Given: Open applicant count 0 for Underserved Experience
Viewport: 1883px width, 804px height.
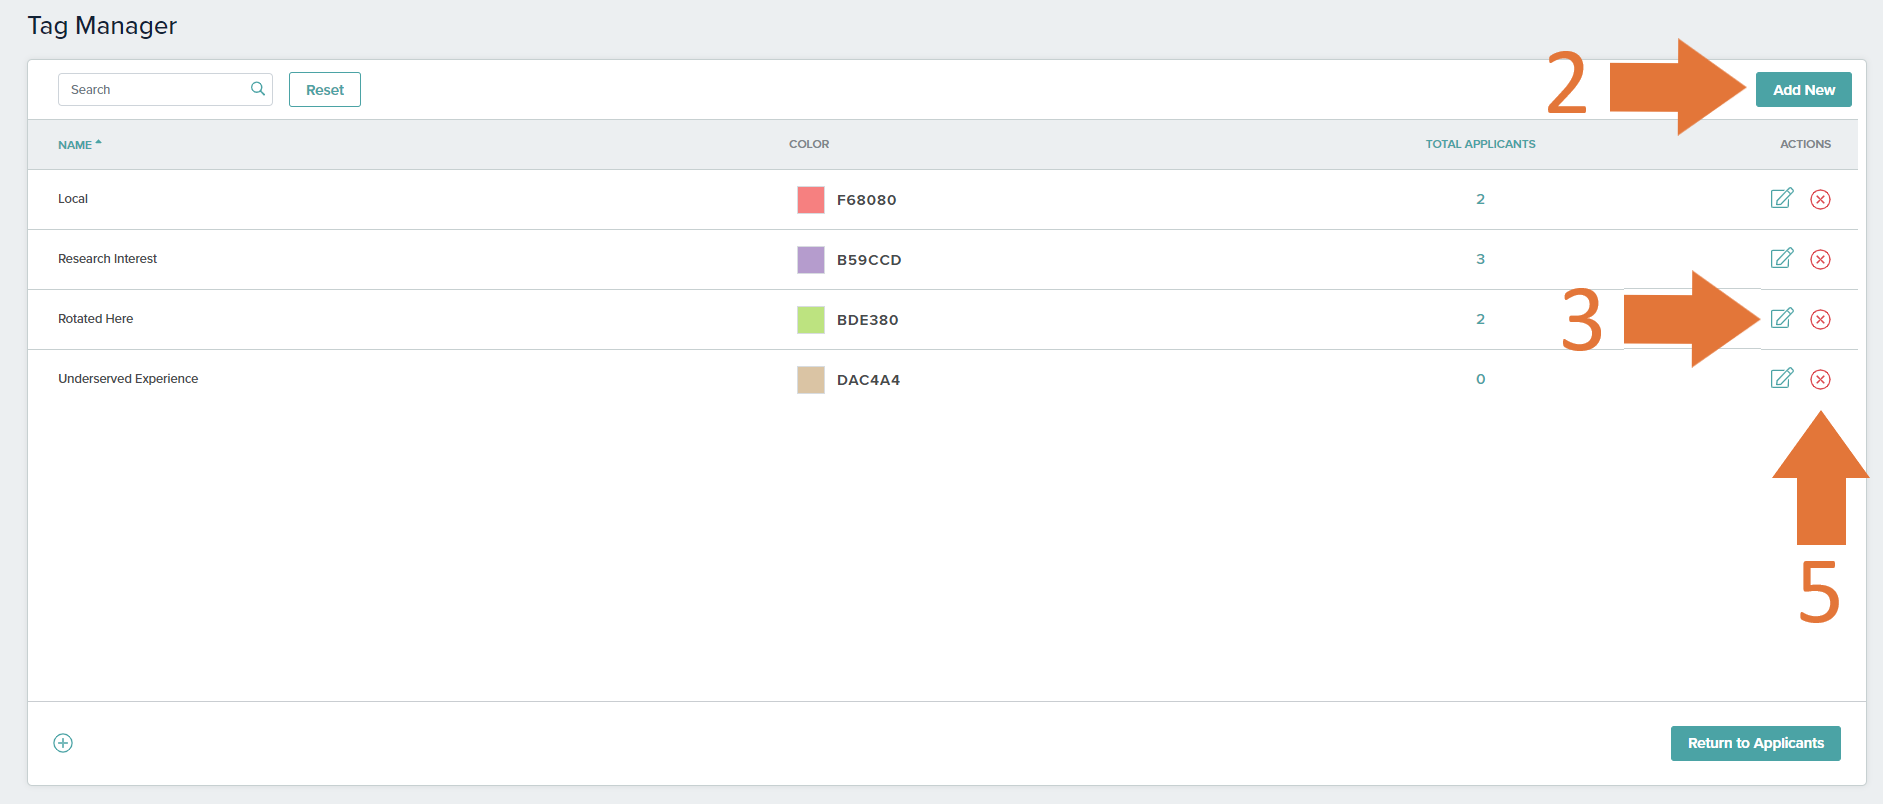Looking at the screenshot, I should point(1481,379).
